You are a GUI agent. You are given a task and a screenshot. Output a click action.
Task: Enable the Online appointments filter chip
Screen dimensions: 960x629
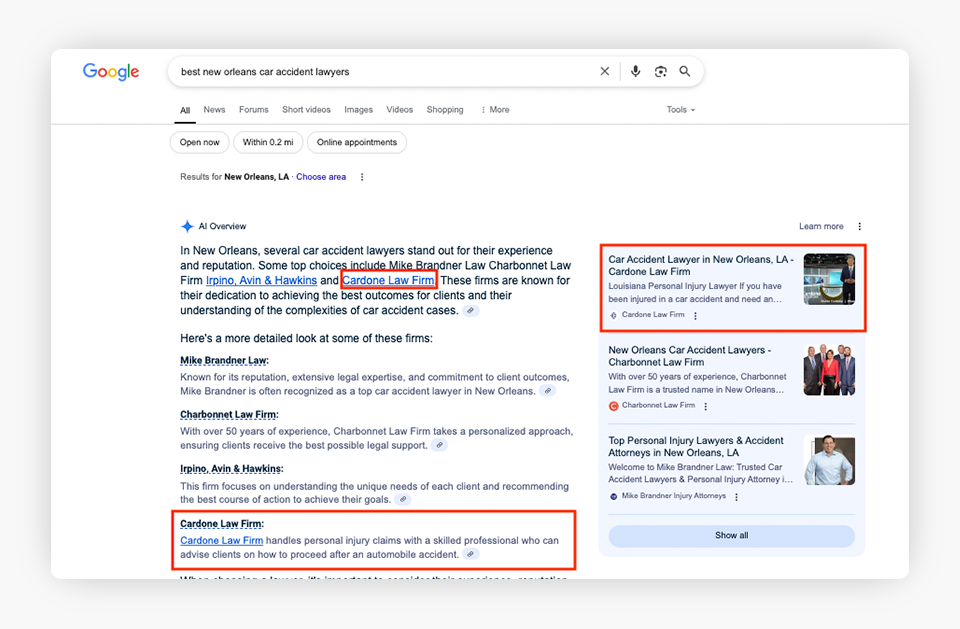[356, 143]
